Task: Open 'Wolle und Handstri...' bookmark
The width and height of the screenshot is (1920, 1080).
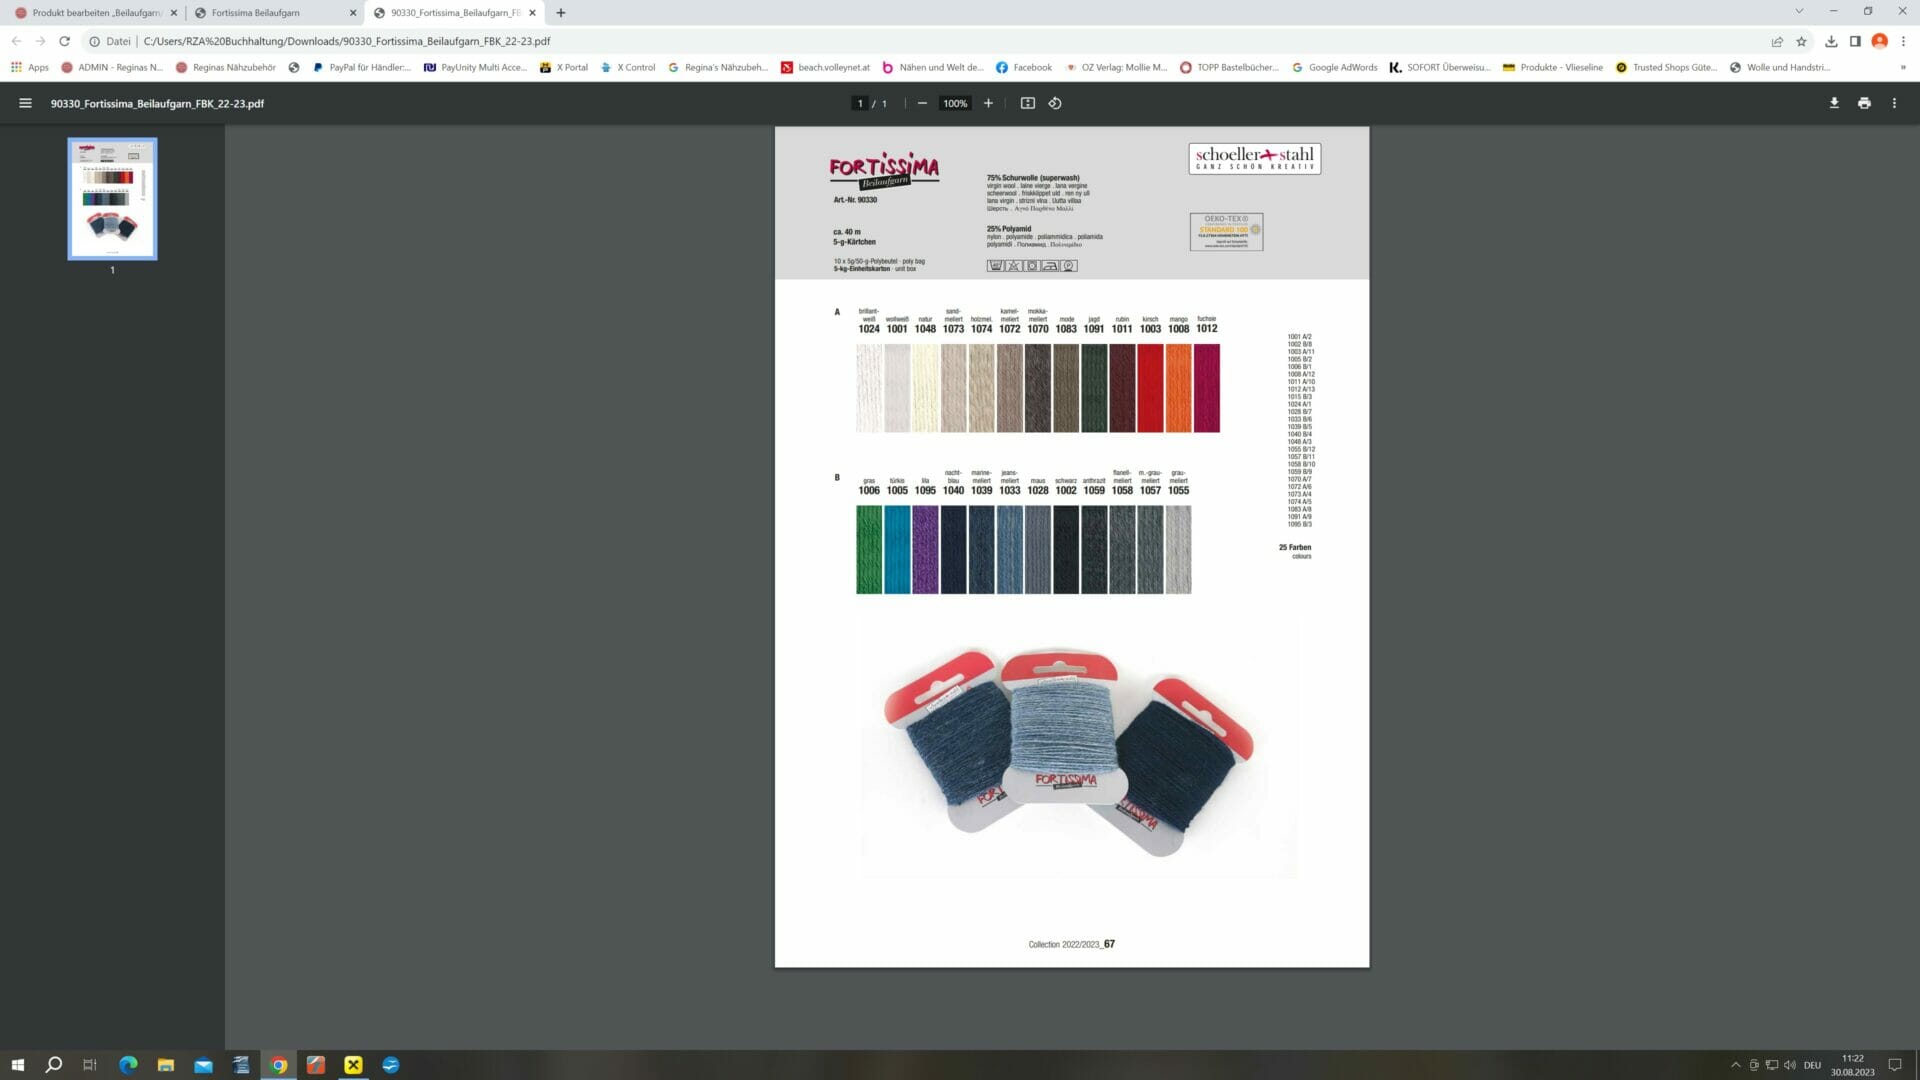Action: [1780, 67]
